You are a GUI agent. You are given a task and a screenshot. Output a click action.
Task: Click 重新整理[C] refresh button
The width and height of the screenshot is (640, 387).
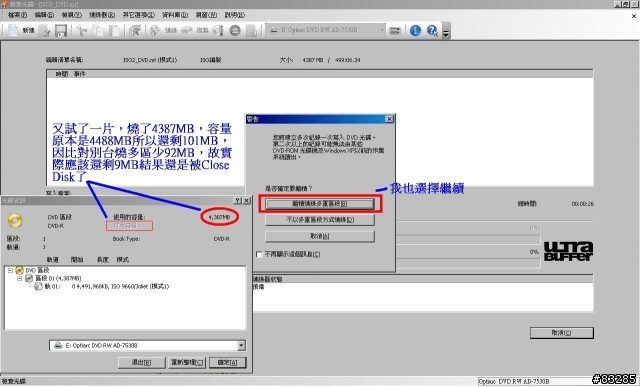(x=187, y=363)
